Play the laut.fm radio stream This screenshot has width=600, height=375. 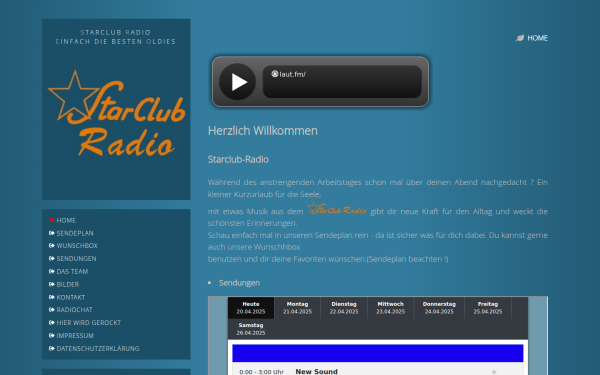tap(237, 82)
